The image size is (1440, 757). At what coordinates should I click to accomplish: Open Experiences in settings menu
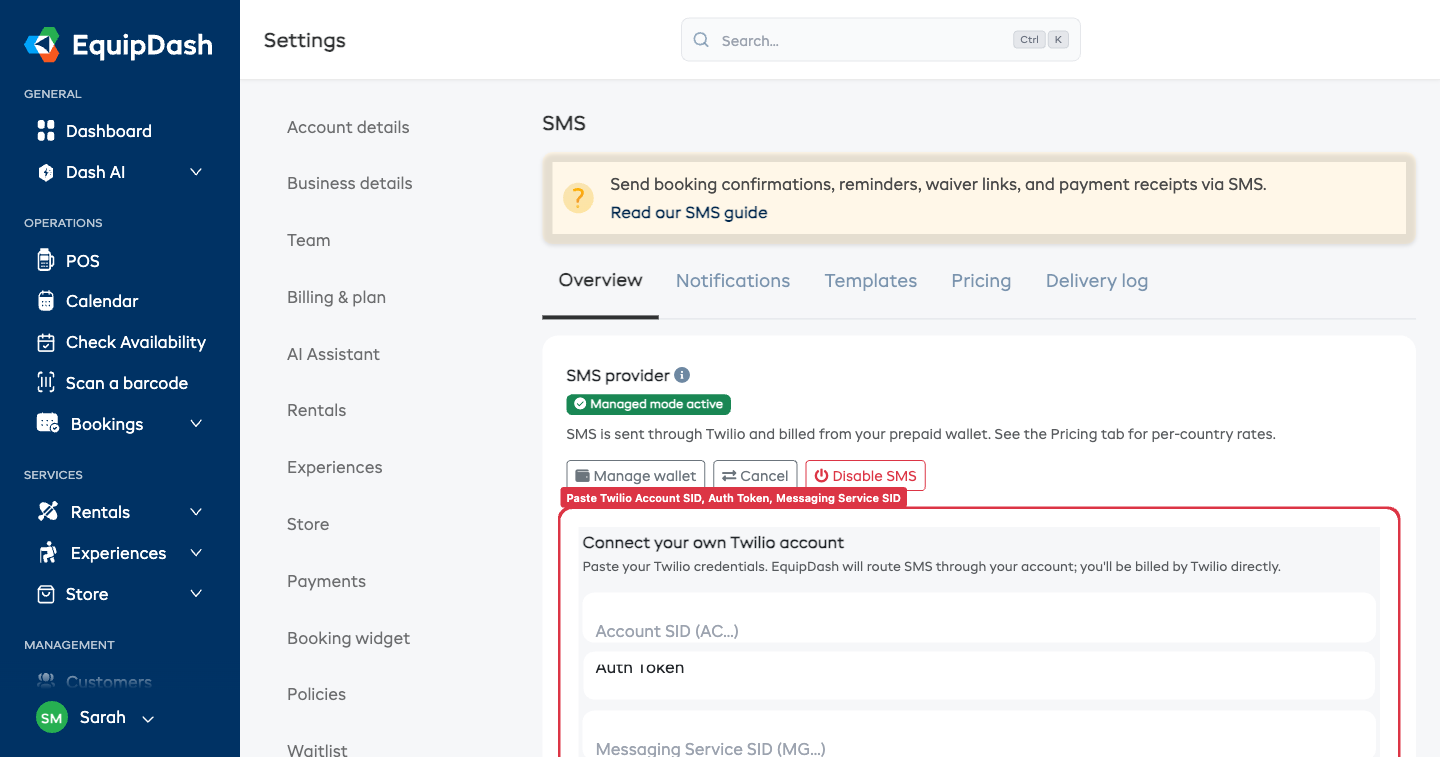tap(335, 467)
